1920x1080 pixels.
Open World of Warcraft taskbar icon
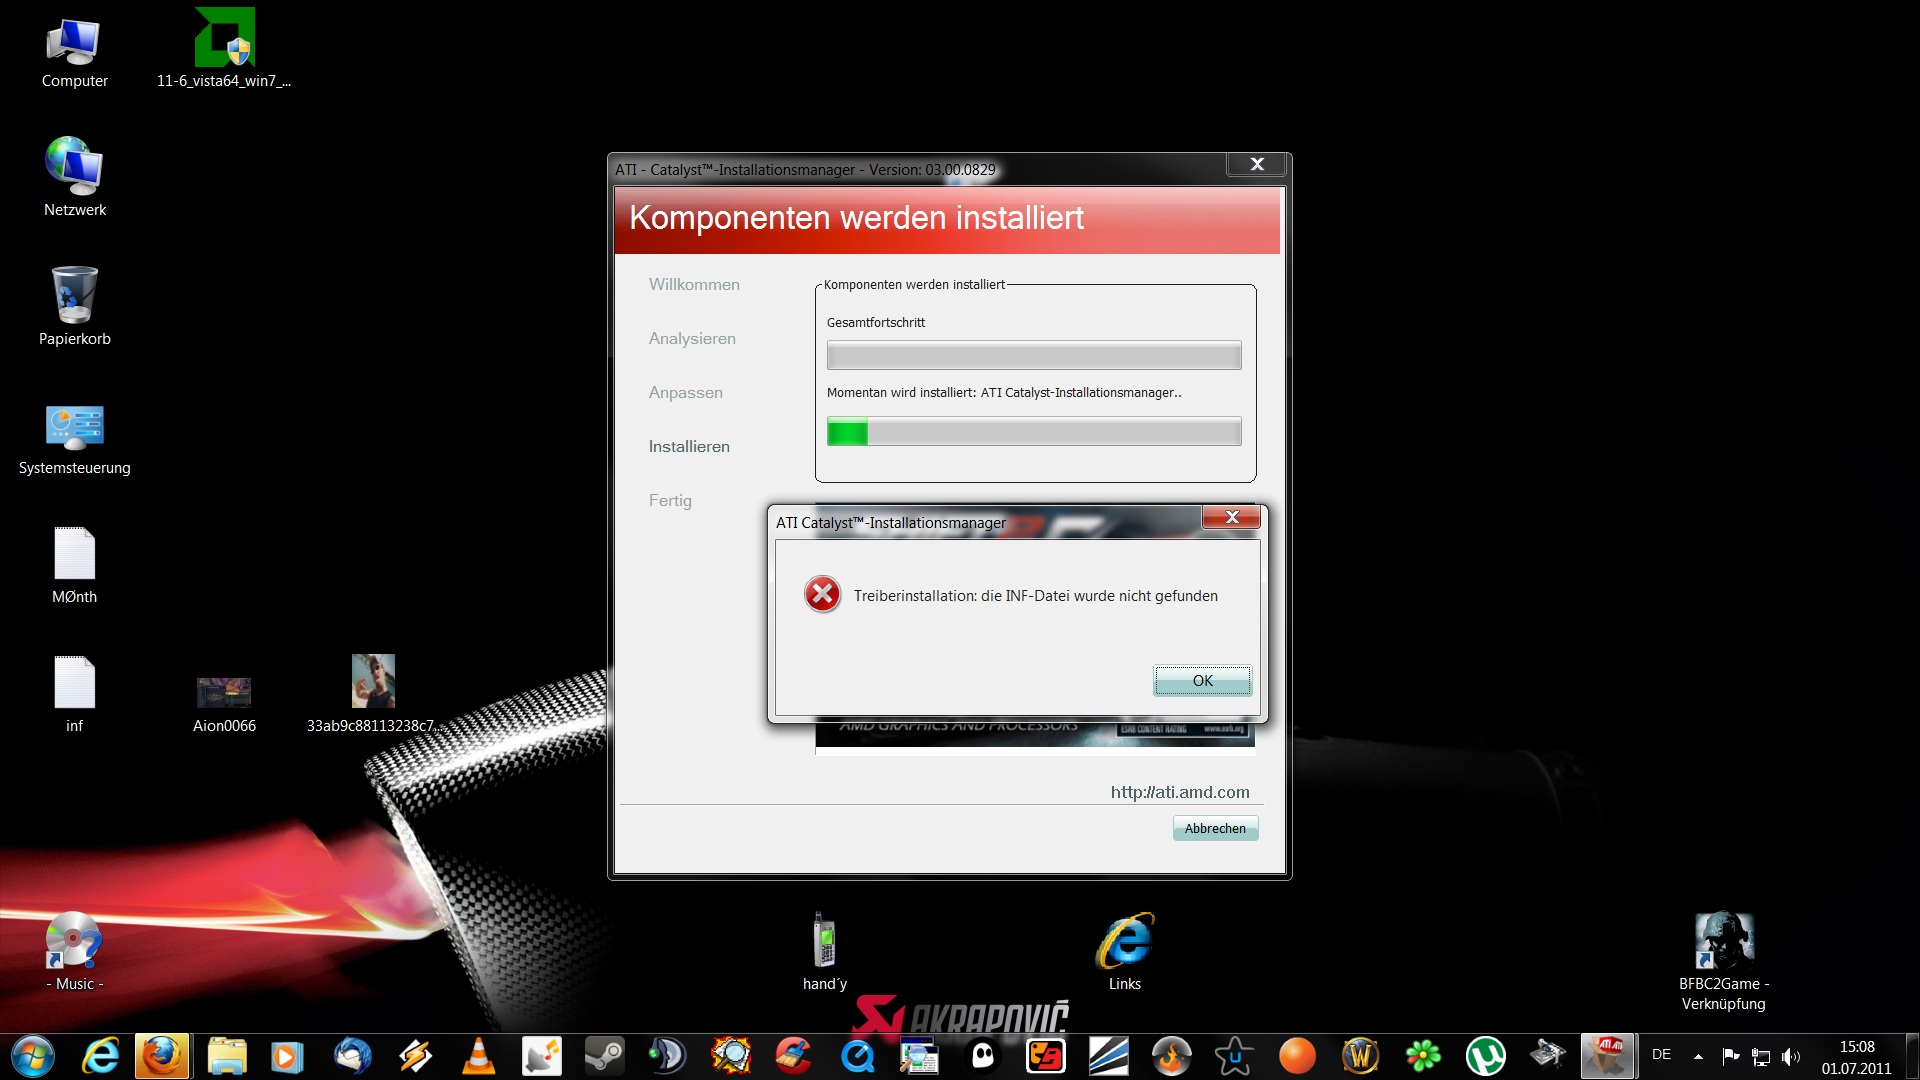pyautogui.click(x=1360, y=1056)
